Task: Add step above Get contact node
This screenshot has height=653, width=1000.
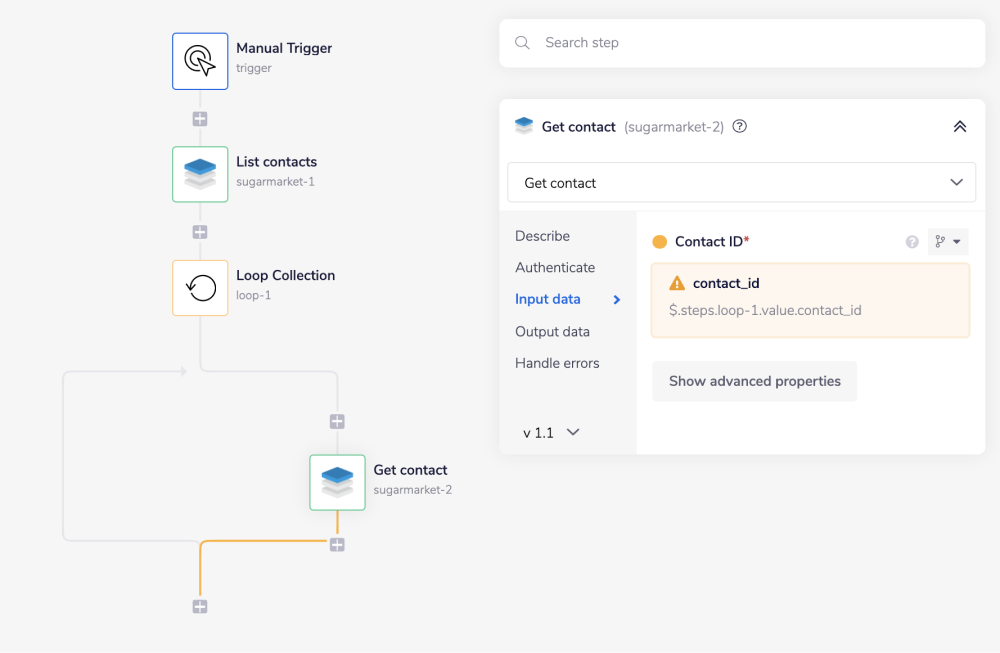Action: coord(337,422)
